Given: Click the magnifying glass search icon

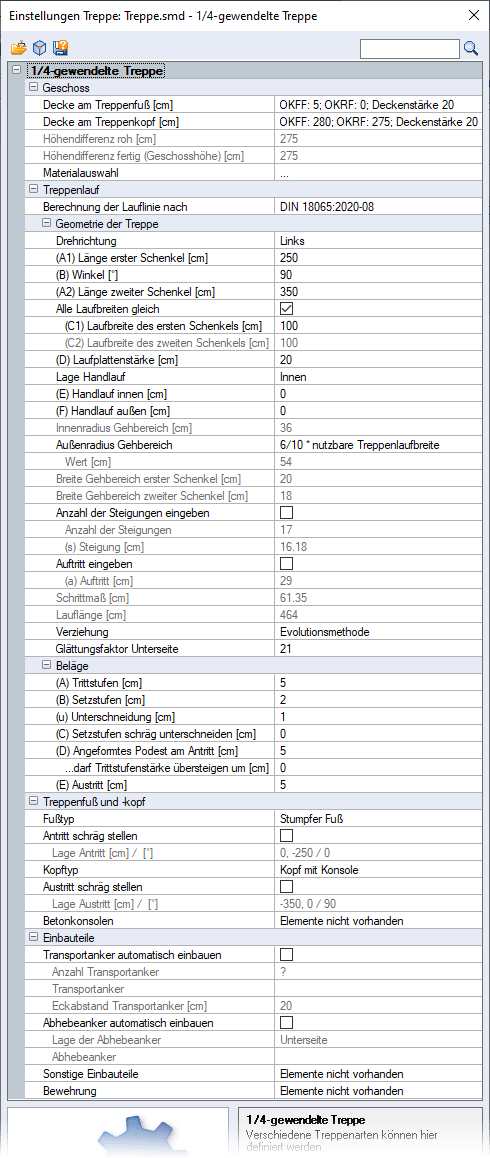Looking at the screenshot, I should pos(471,49).
